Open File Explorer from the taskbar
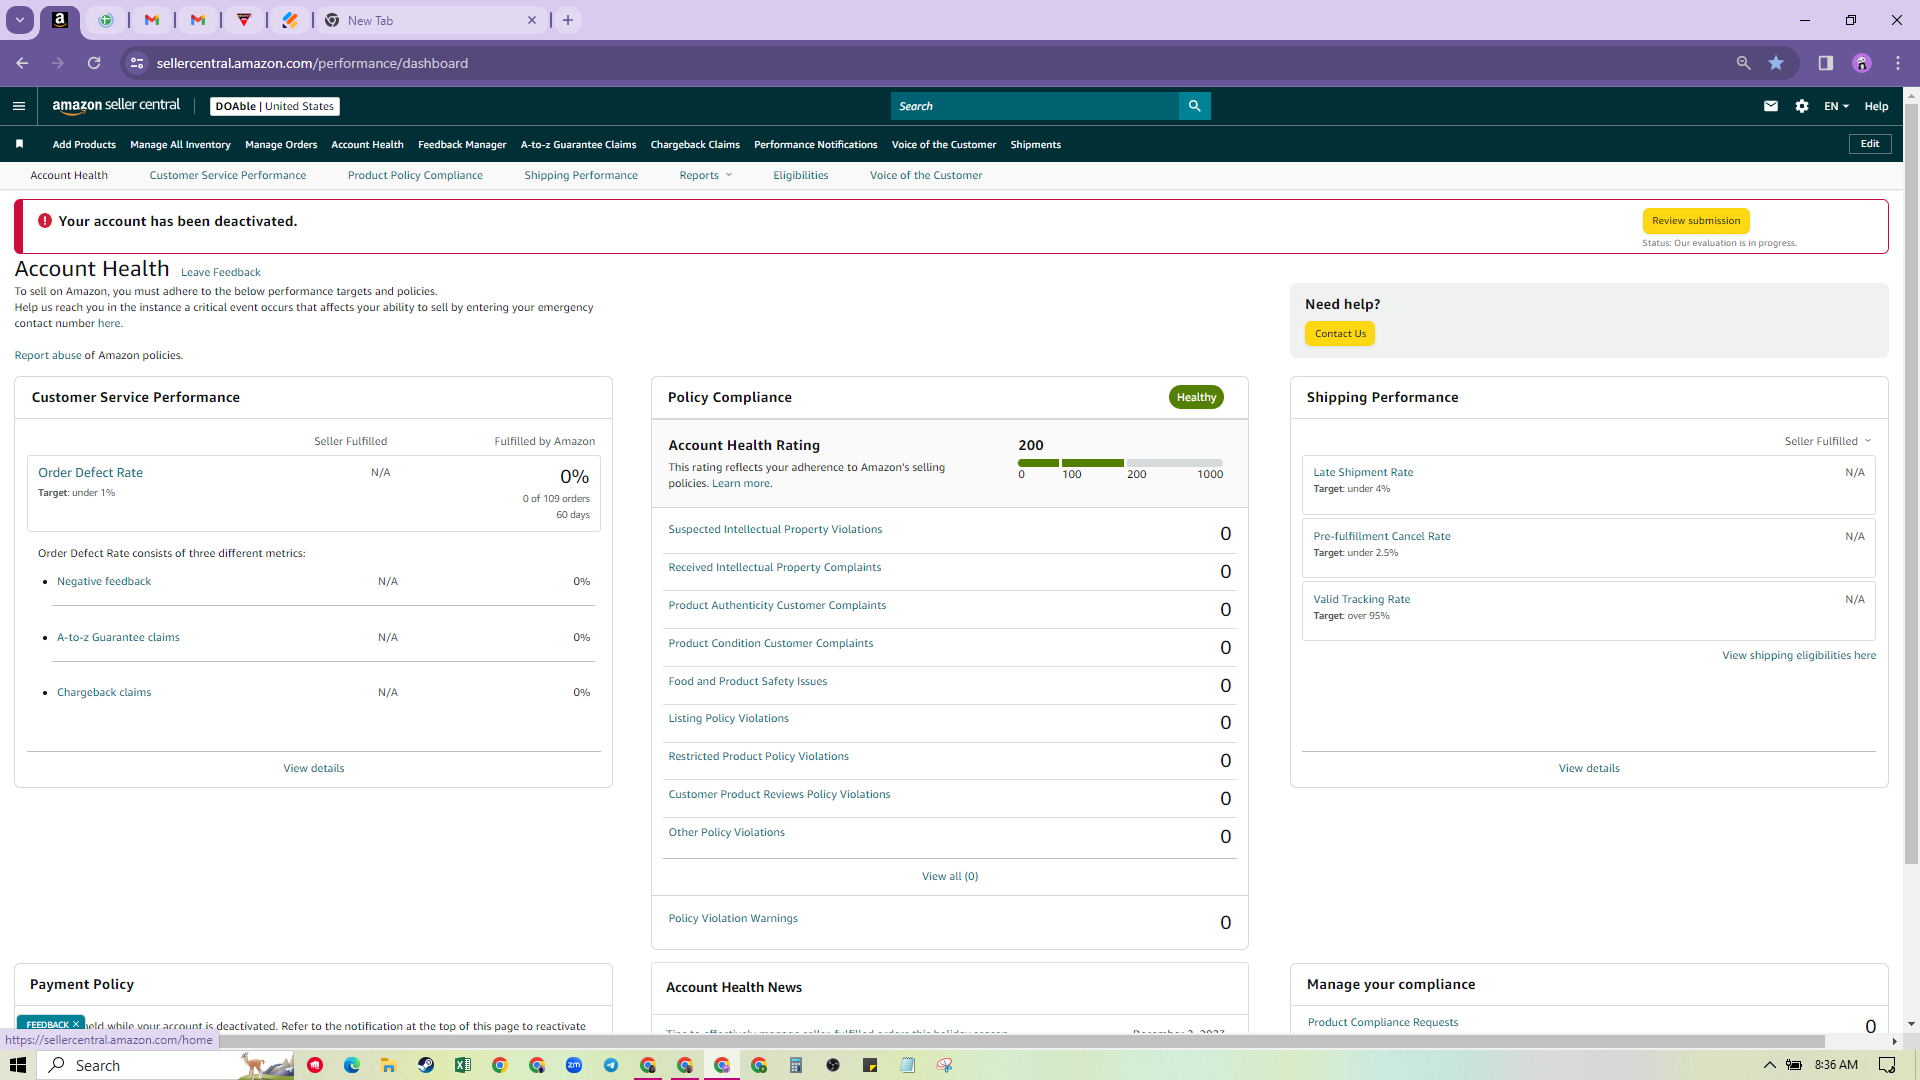 click(389, 1065)
